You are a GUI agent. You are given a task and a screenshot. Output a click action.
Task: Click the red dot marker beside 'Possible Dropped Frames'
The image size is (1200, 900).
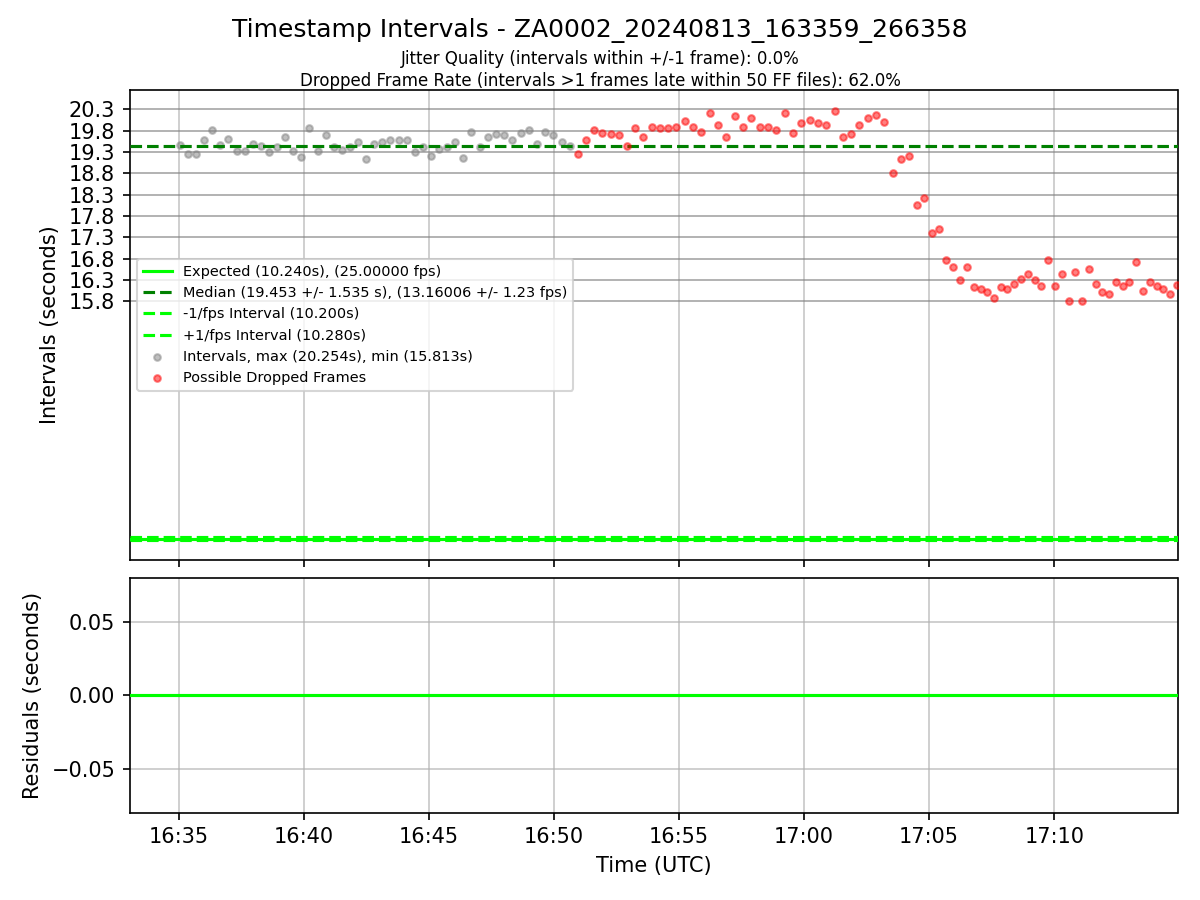(x=158, y=378)
